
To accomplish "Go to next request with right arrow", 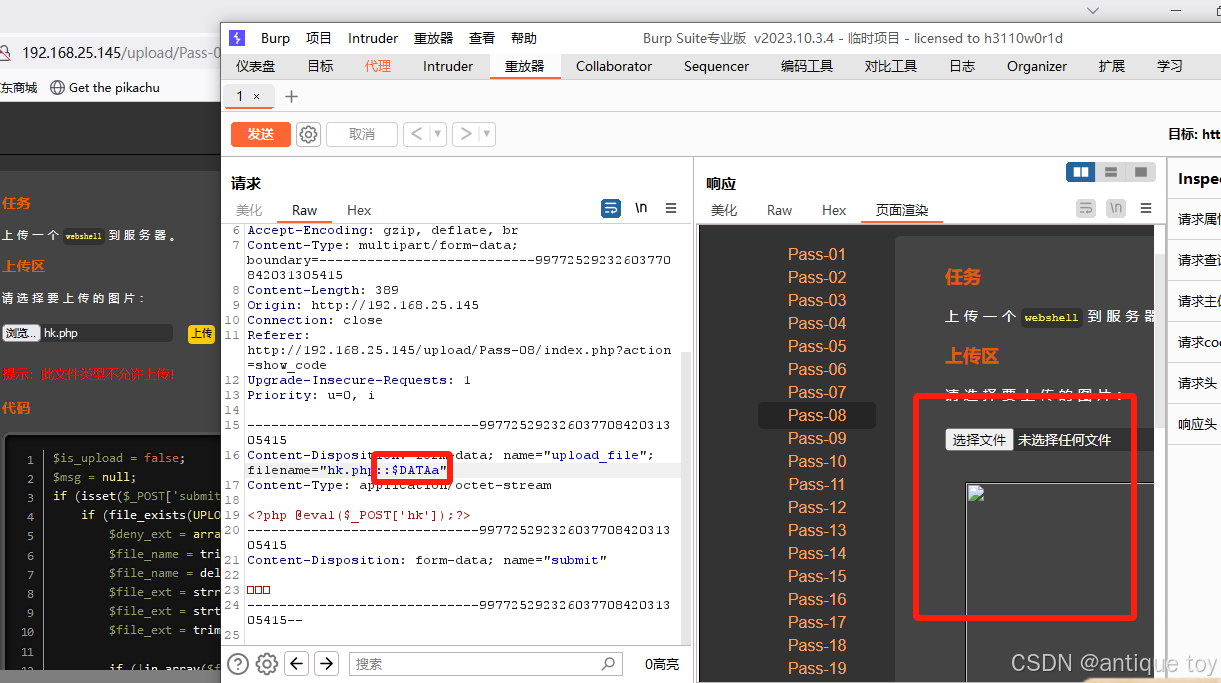I will (466, 134).
